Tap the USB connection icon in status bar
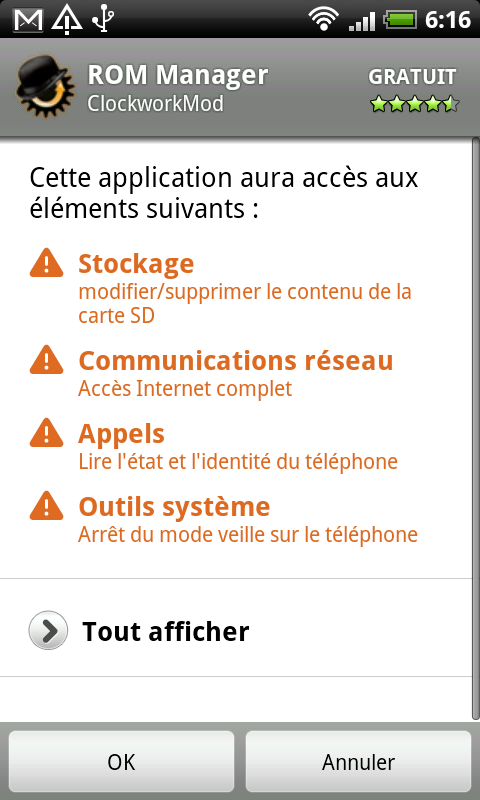 (103, 19)
